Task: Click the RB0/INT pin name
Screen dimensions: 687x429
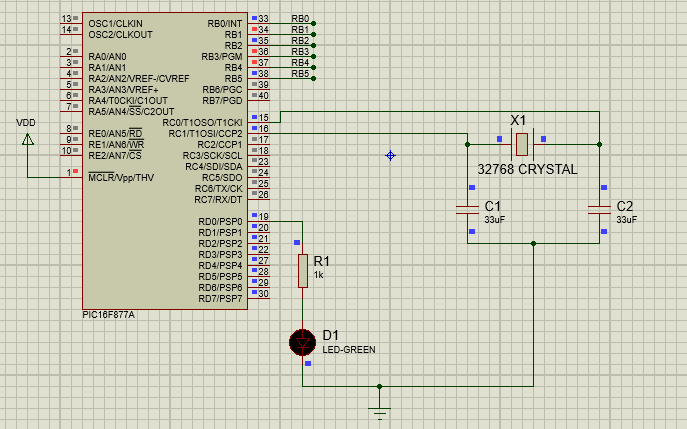Action: tap(225, 24)
